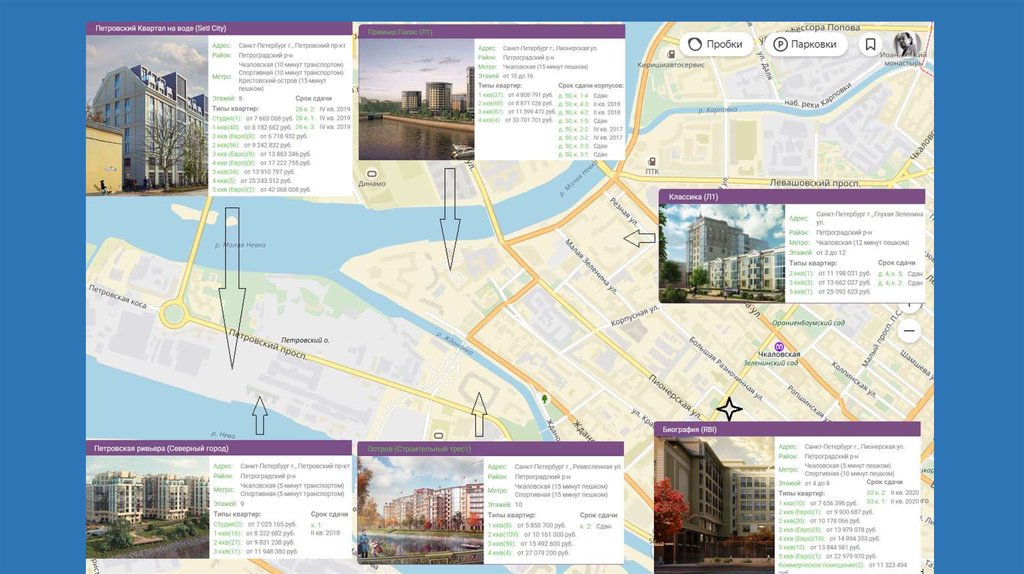Select 1 ккв(37) in Премьер Палас card
Screen dimensions: 1024x574
[490, 95]
